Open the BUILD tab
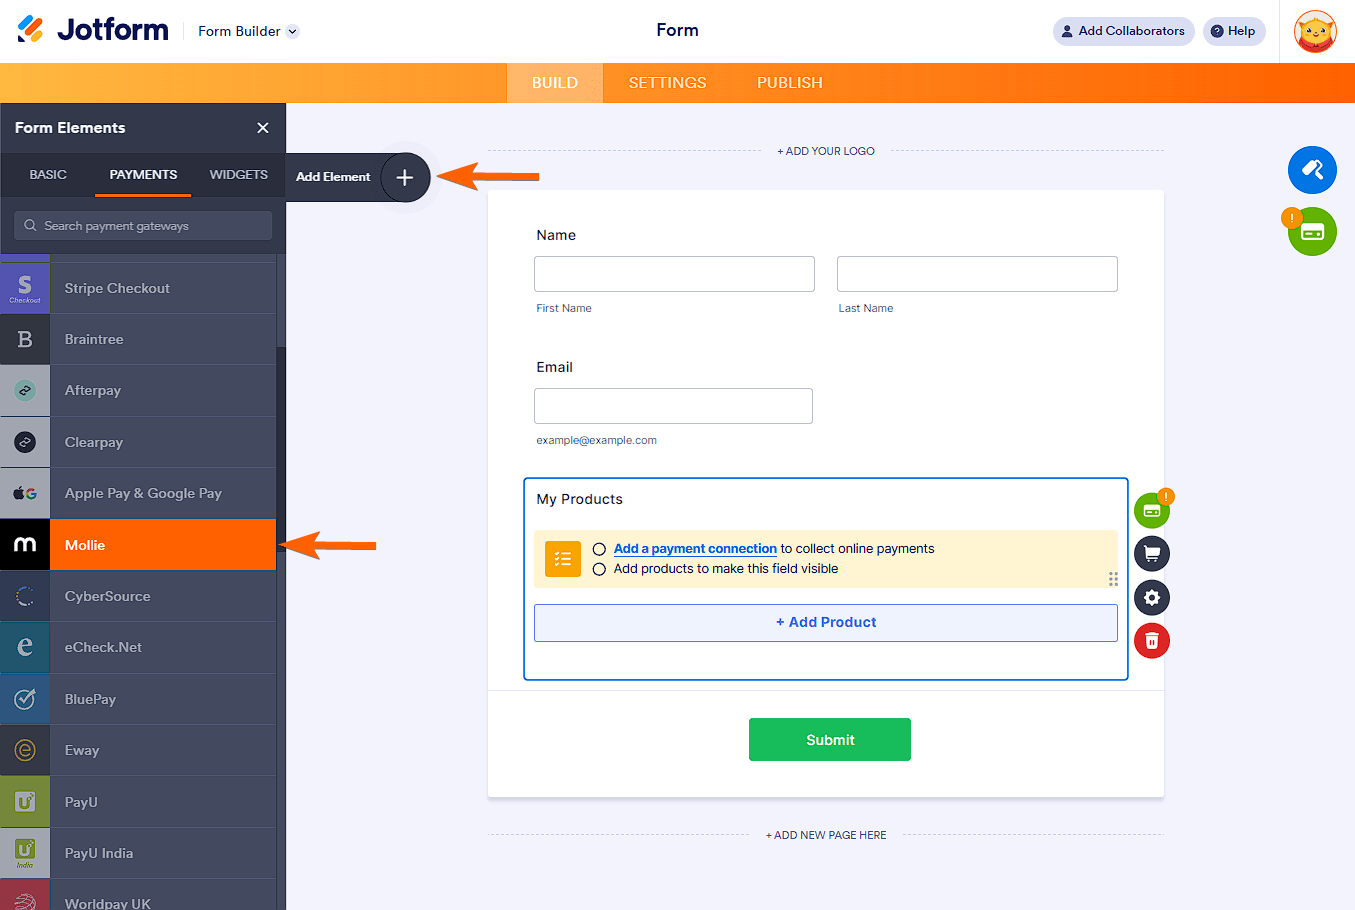This screenshot has height=910, width=1355. tap(555, 83)
